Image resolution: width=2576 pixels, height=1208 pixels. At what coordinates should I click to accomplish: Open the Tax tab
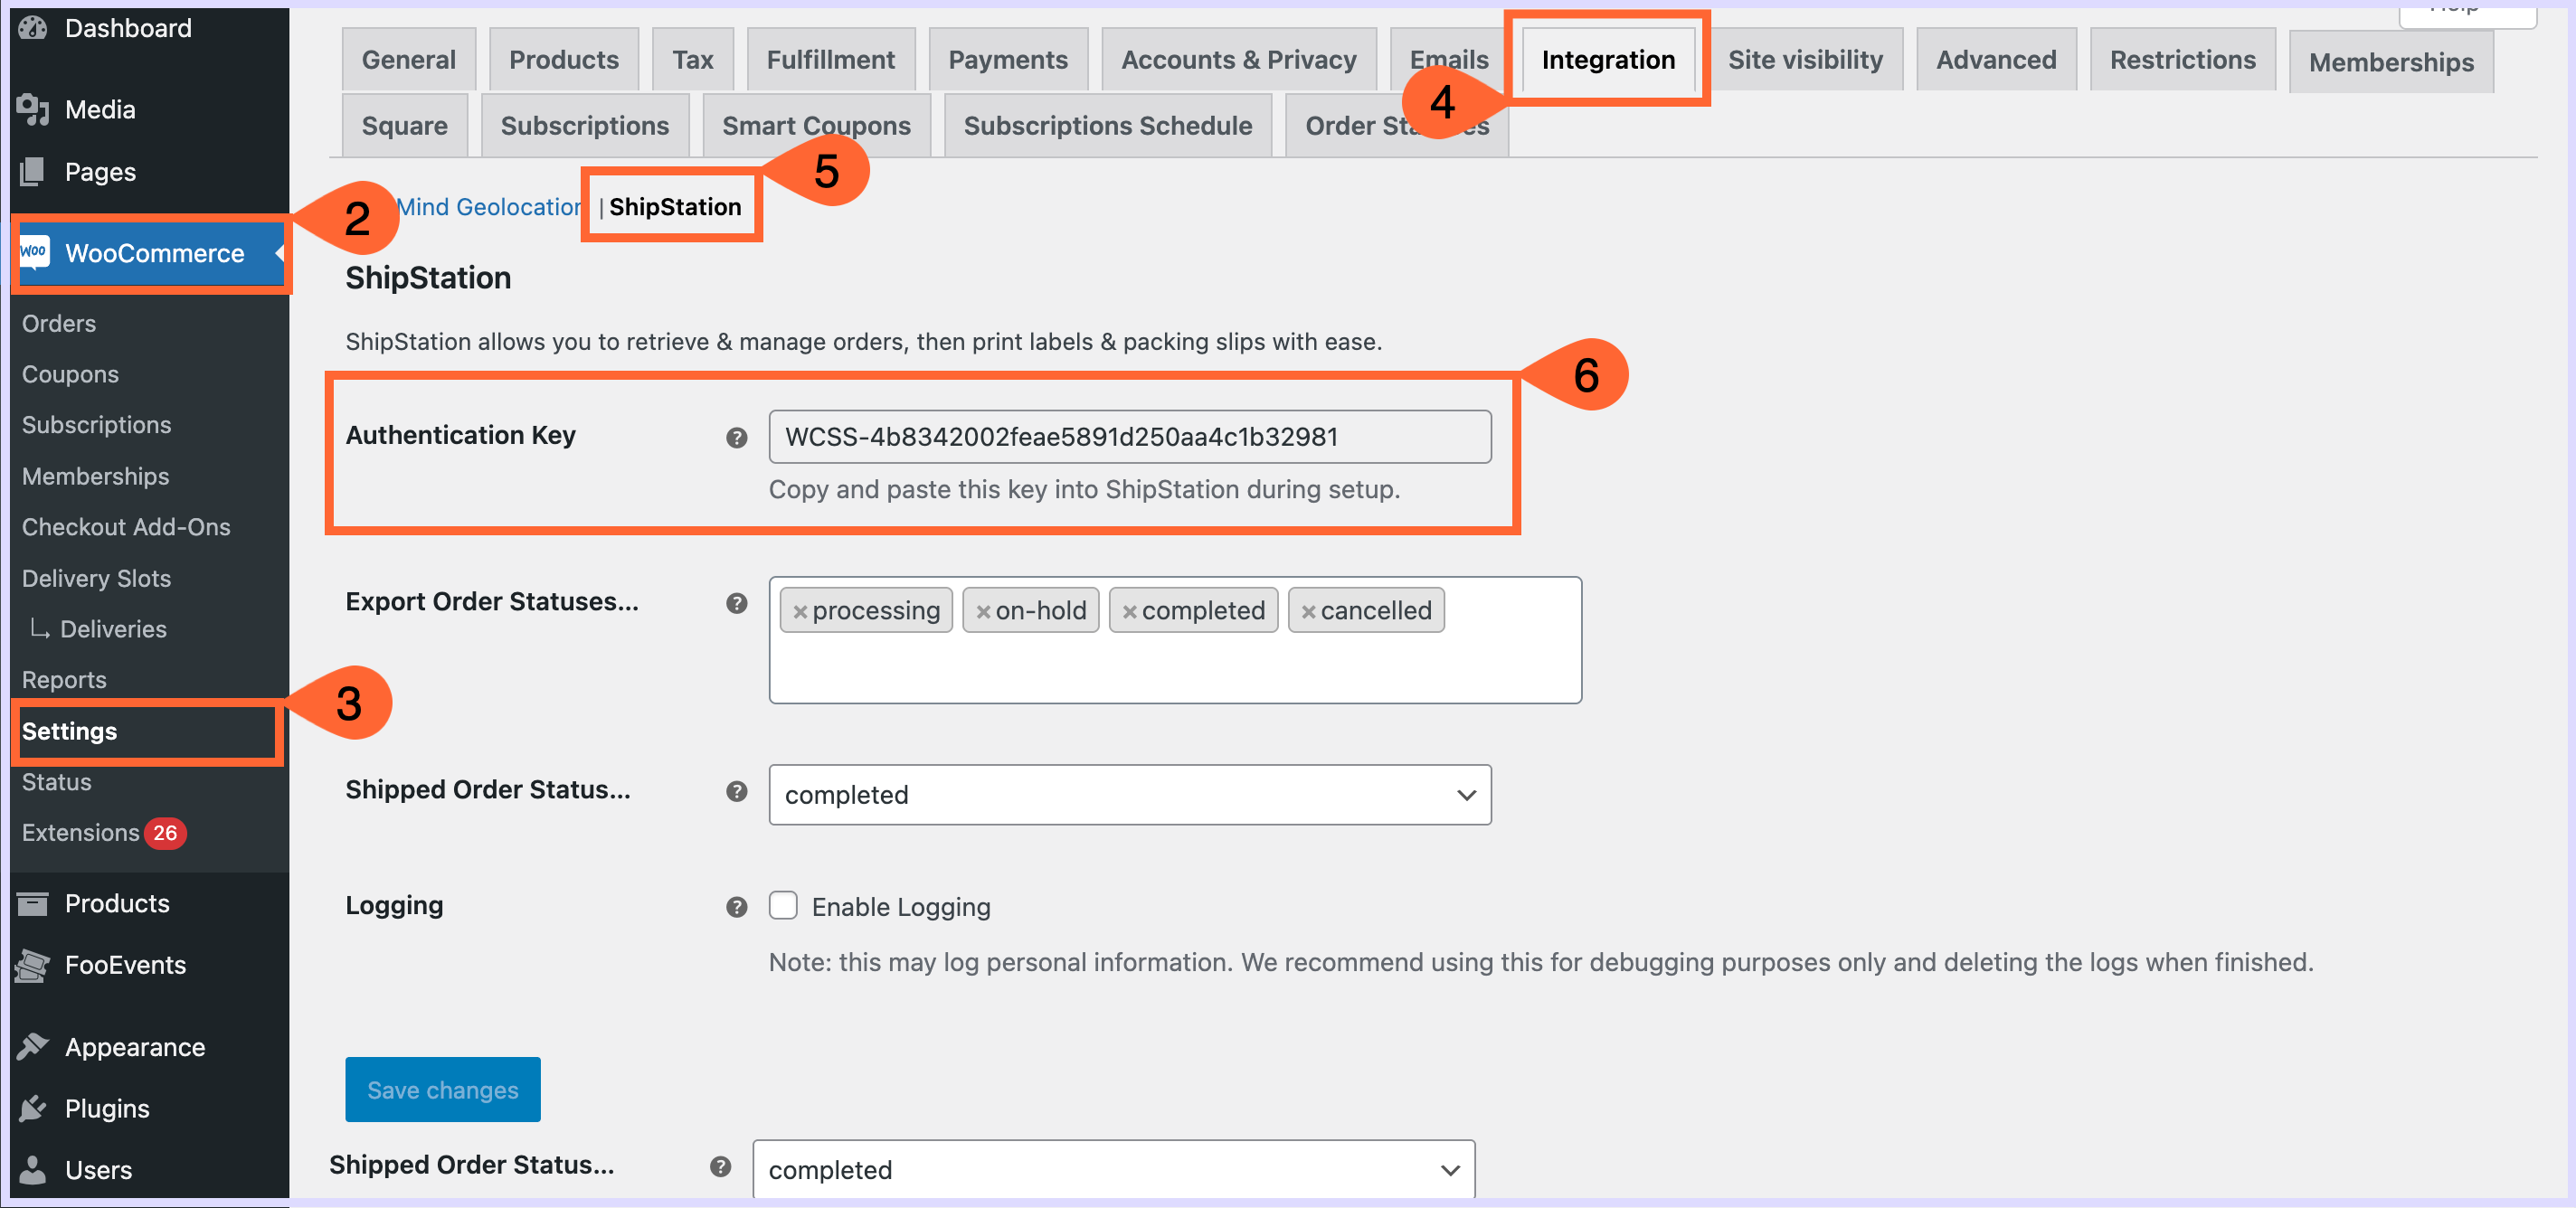point(693,60)
